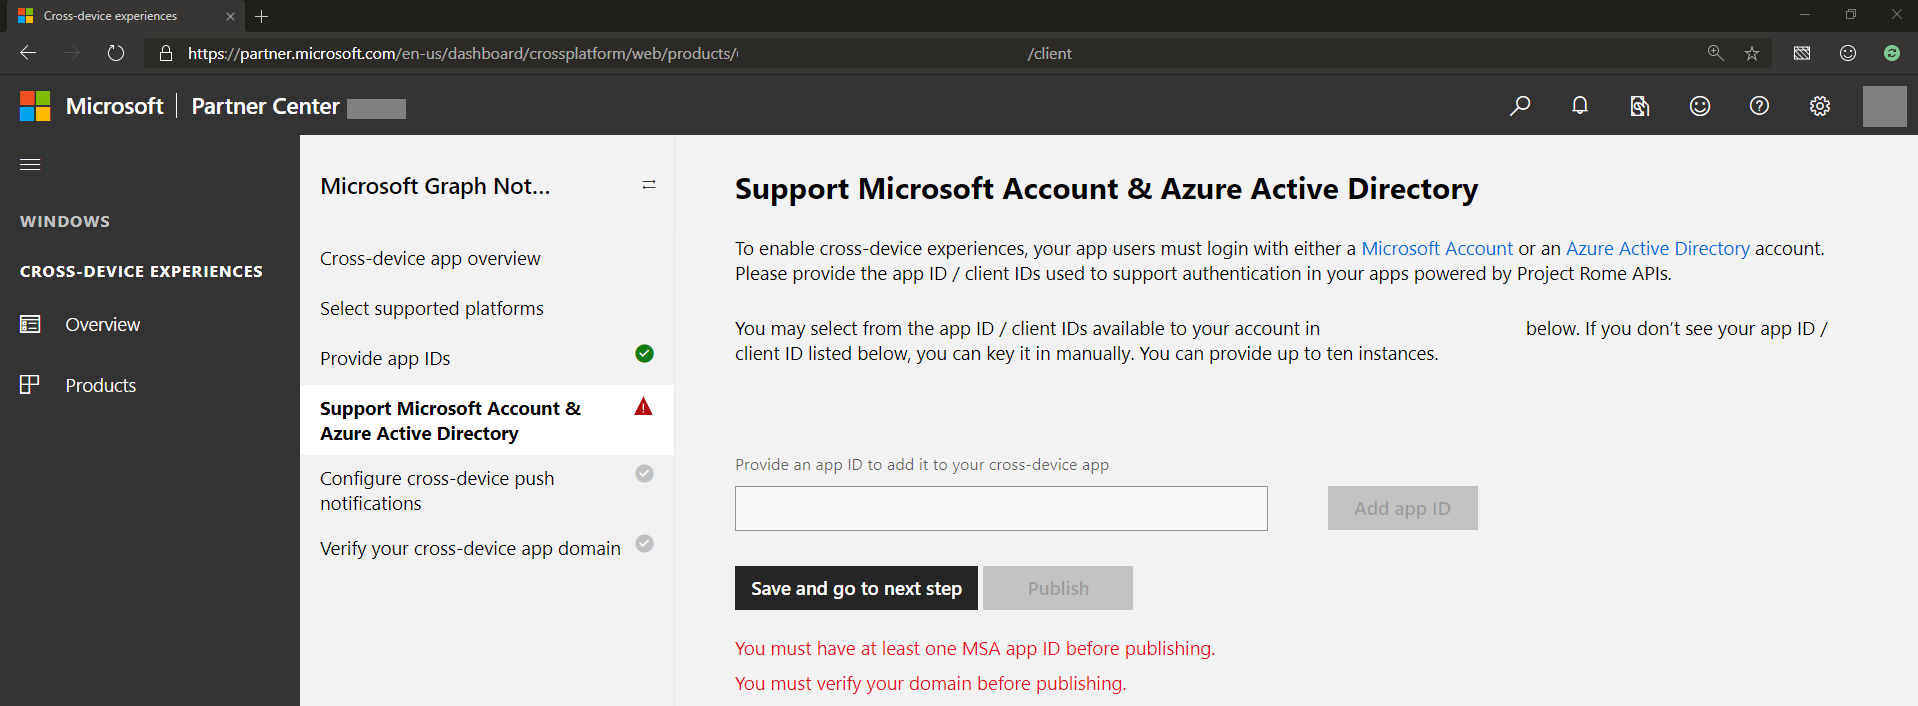
Task: Open a new browser tab
Action: pyautogui.click(x=262, y=16)
